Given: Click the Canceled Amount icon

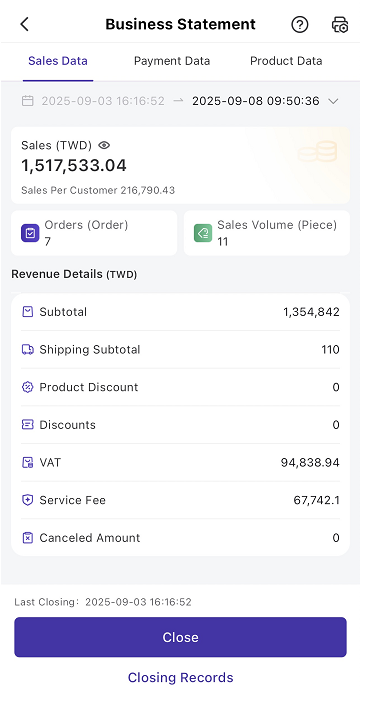Looking at the screenshot, I should click(28, 538).
